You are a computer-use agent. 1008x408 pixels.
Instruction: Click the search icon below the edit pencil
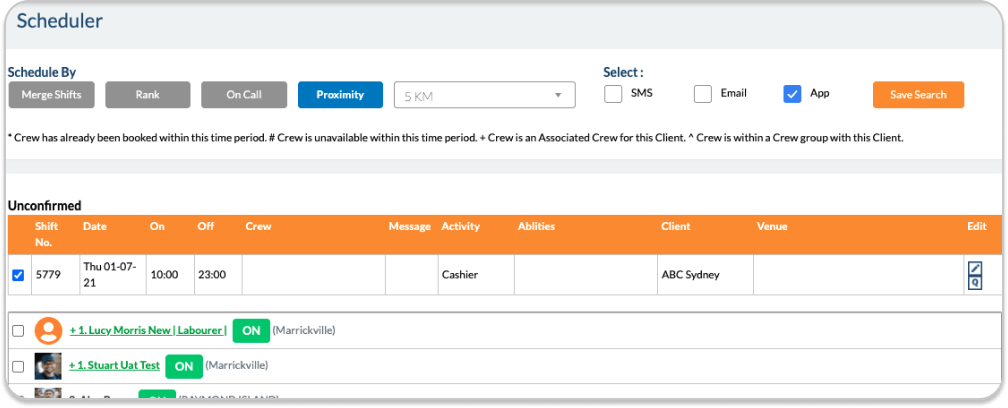tap(975, 283)
